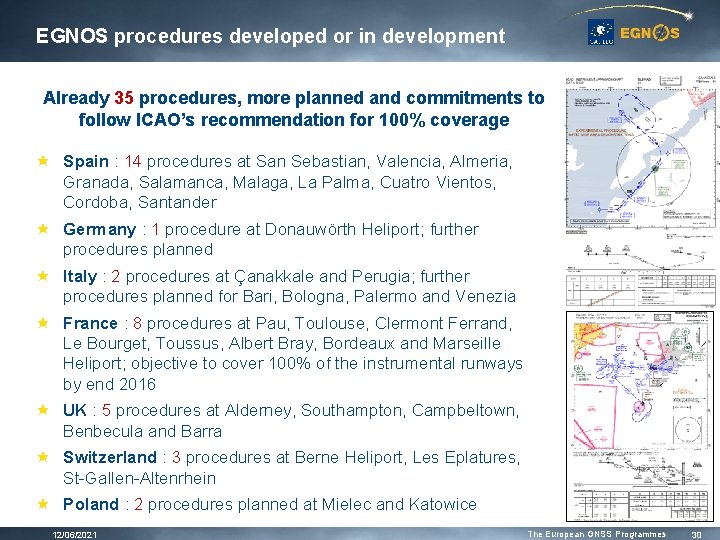Click the 'Poland' country heading

[x=91, y=504]
